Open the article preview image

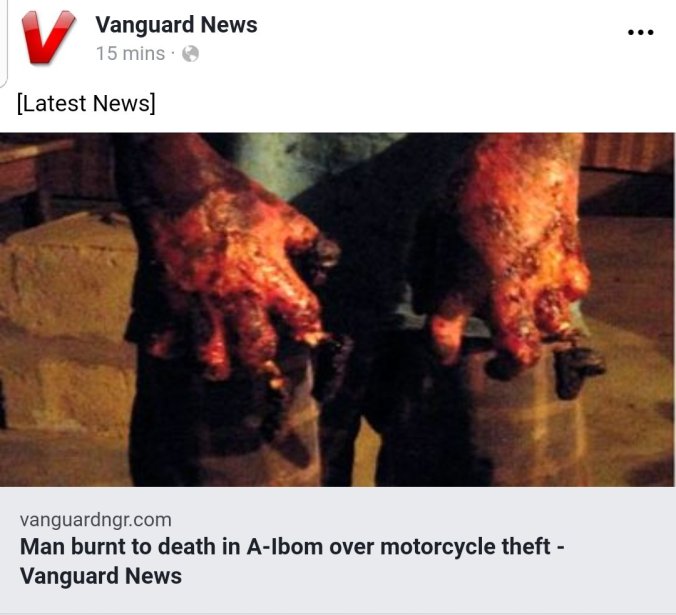[x=337, y=310]
